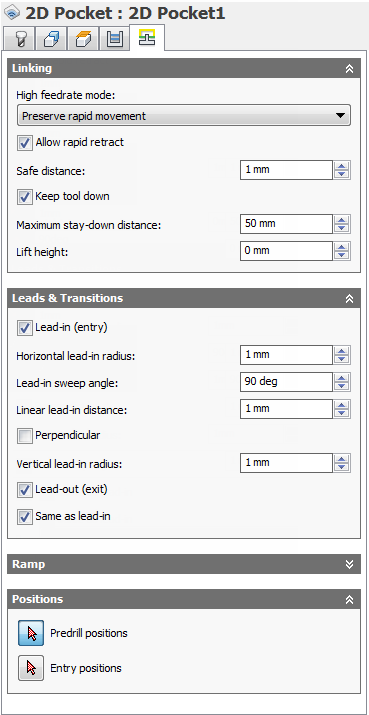The width and height of the screenshot is (369, 715).
Task: Enable the Perpendicular checkbox
Action: (25, 435)
